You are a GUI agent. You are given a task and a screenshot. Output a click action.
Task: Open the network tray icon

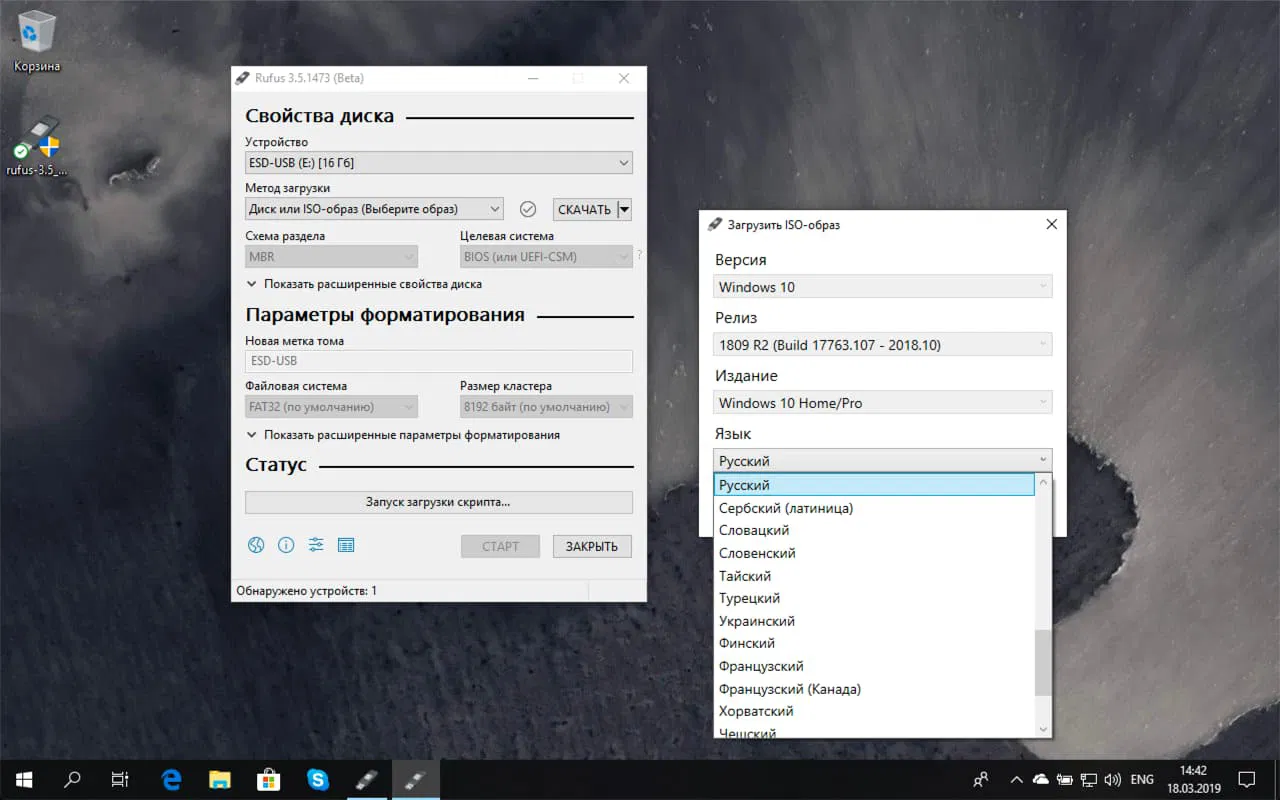pyautogui.click(x=1089, y=779)
